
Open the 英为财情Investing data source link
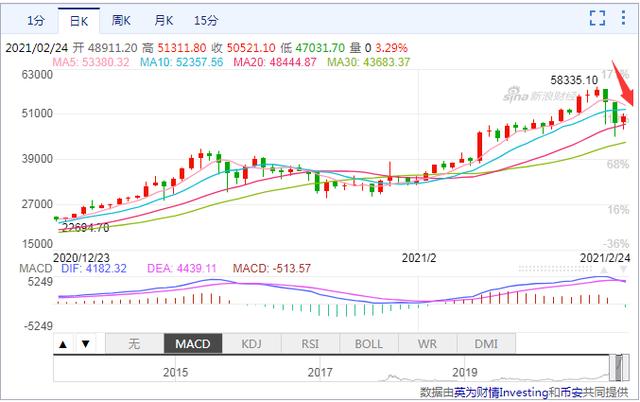coord(496,392)
